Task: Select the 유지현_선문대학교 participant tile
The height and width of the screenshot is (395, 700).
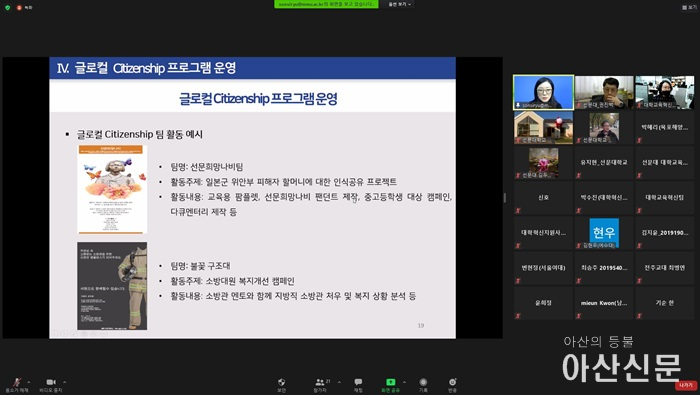Action: [x=604, y=163]
